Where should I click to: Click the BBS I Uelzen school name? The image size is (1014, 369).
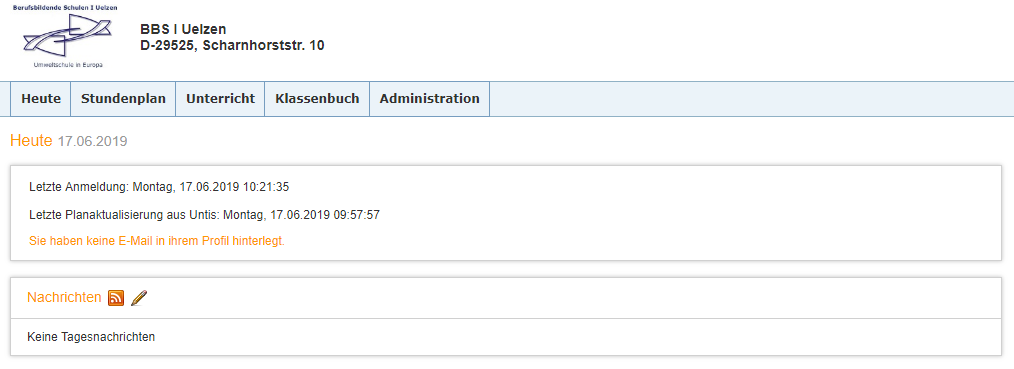coord(183,30)
